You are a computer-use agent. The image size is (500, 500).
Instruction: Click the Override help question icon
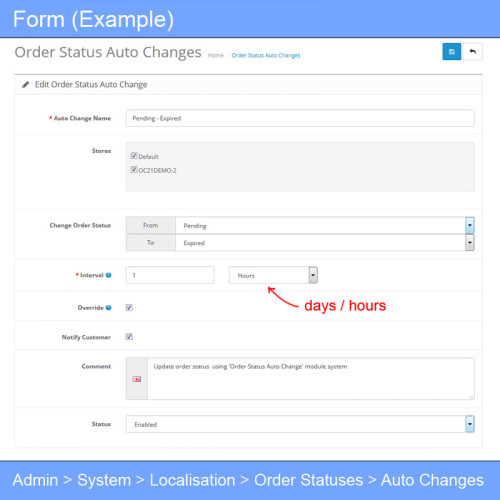(108, 308)
